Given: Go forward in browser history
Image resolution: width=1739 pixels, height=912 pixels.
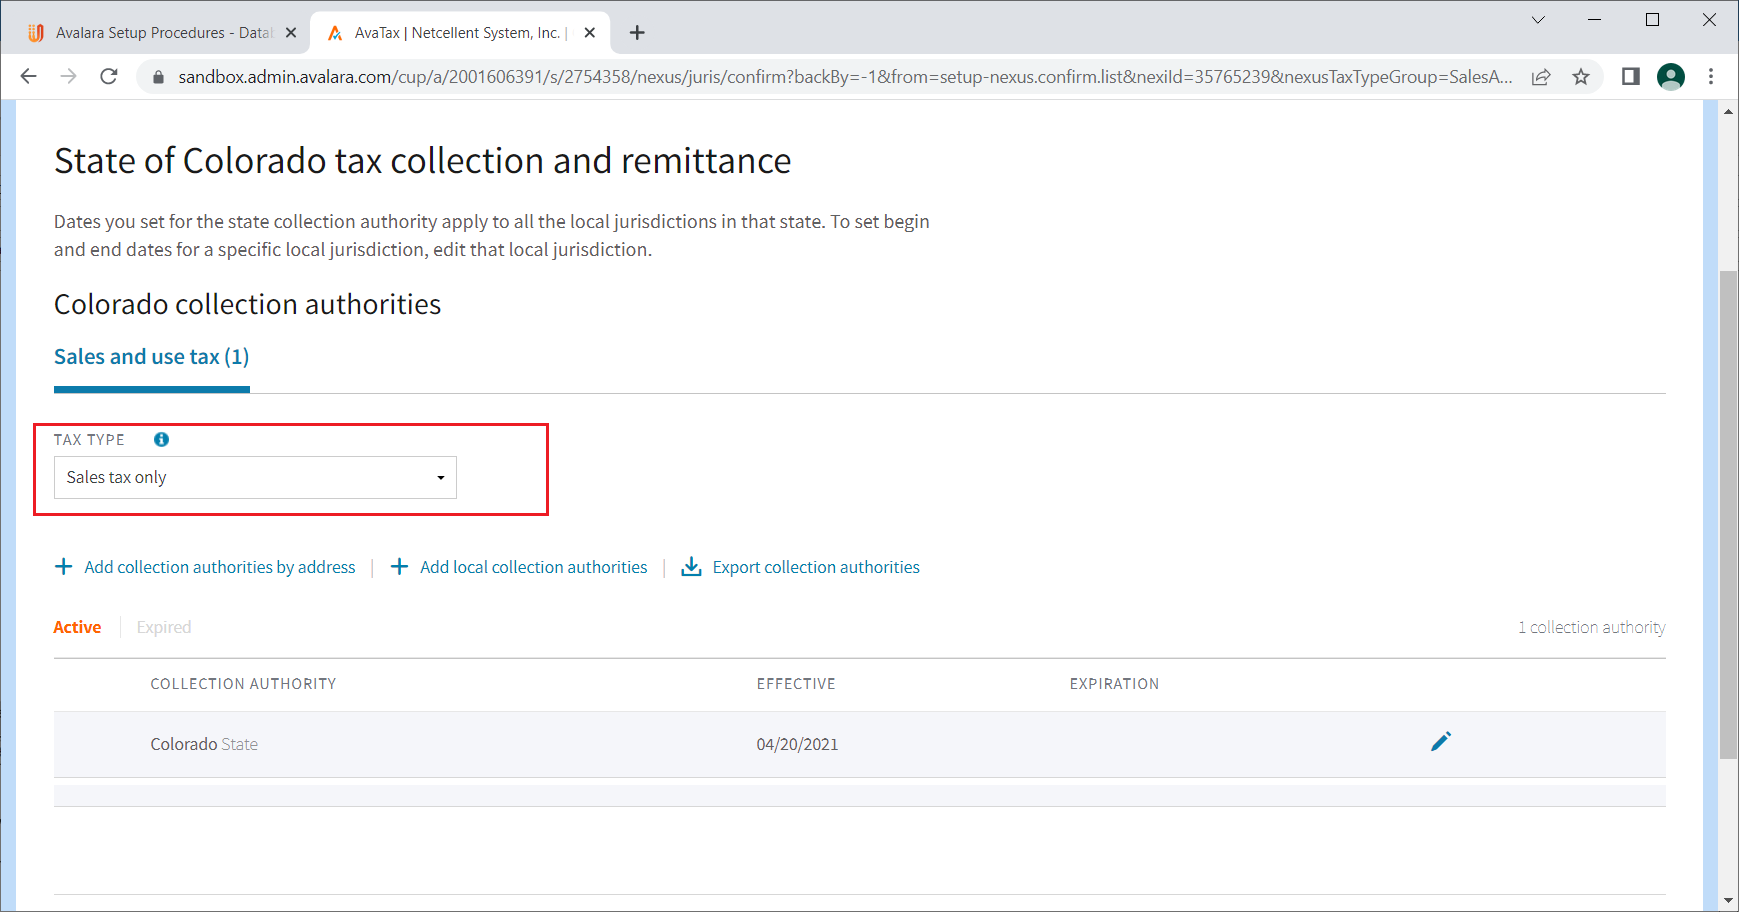Looking at the screenshot, I should click(x=69, y=77).
